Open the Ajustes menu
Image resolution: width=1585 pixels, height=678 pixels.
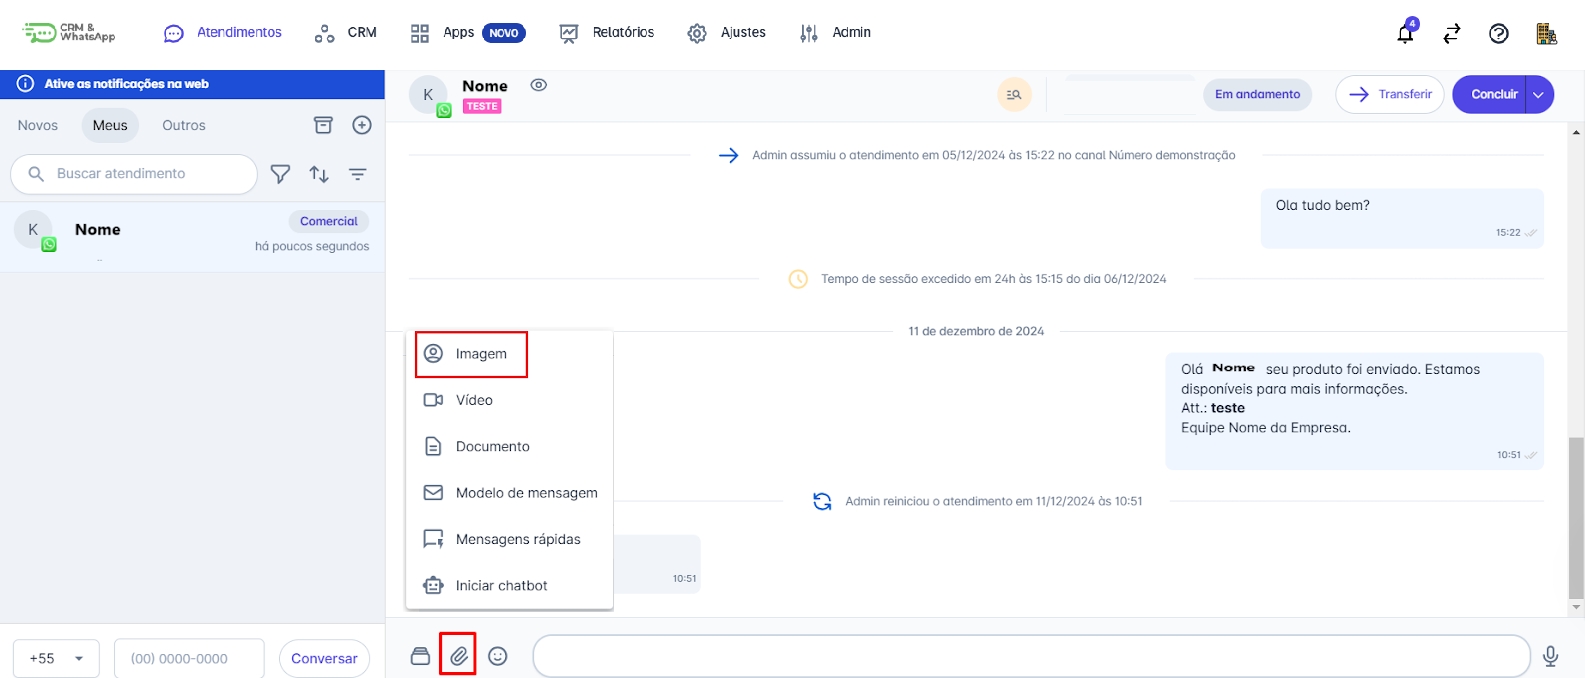727,33
